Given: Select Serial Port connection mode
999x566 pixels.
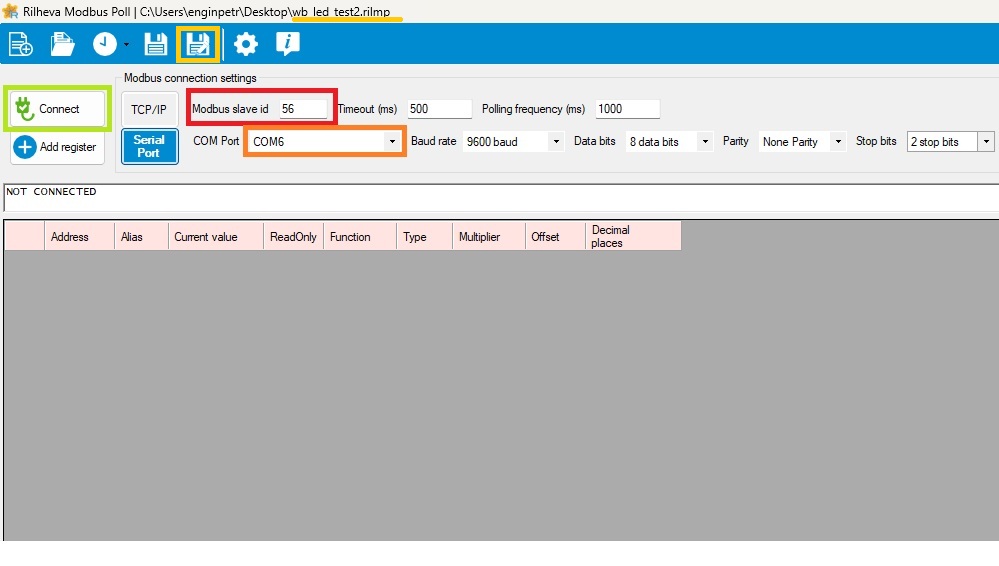Looking at the screenshot, I should pos(149,146).
